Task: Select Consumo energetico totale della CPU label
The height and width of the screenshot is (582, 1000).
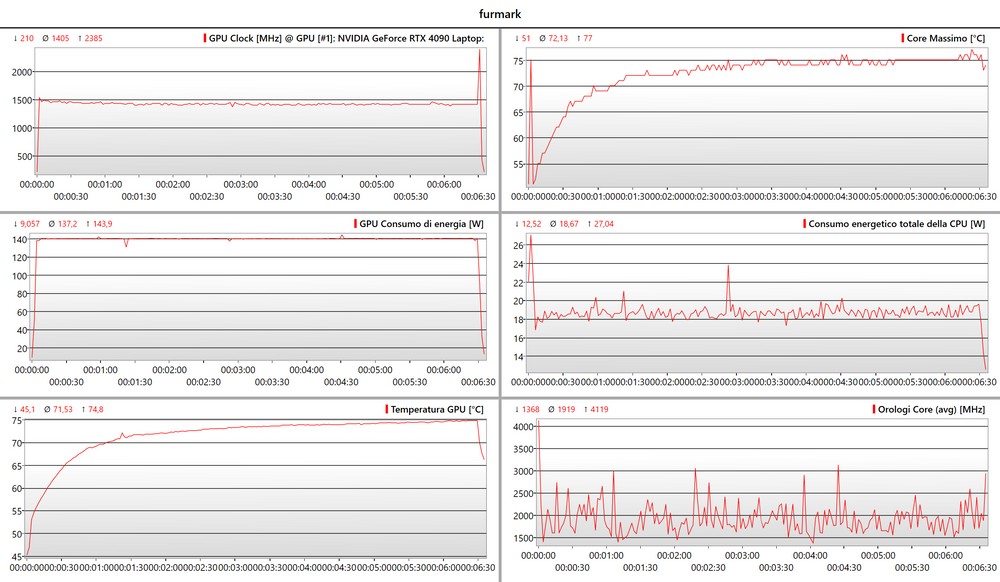Action: pyautogui.click(x=896, y=224)
